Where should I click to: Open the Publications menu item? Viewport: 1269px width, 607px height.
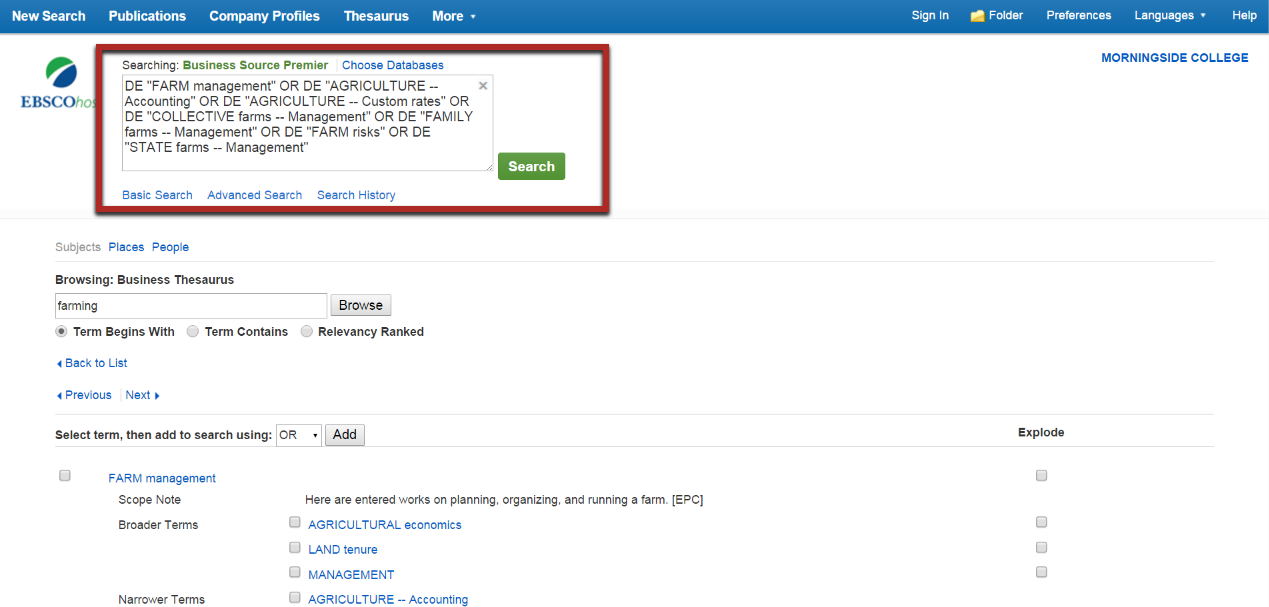147,16
